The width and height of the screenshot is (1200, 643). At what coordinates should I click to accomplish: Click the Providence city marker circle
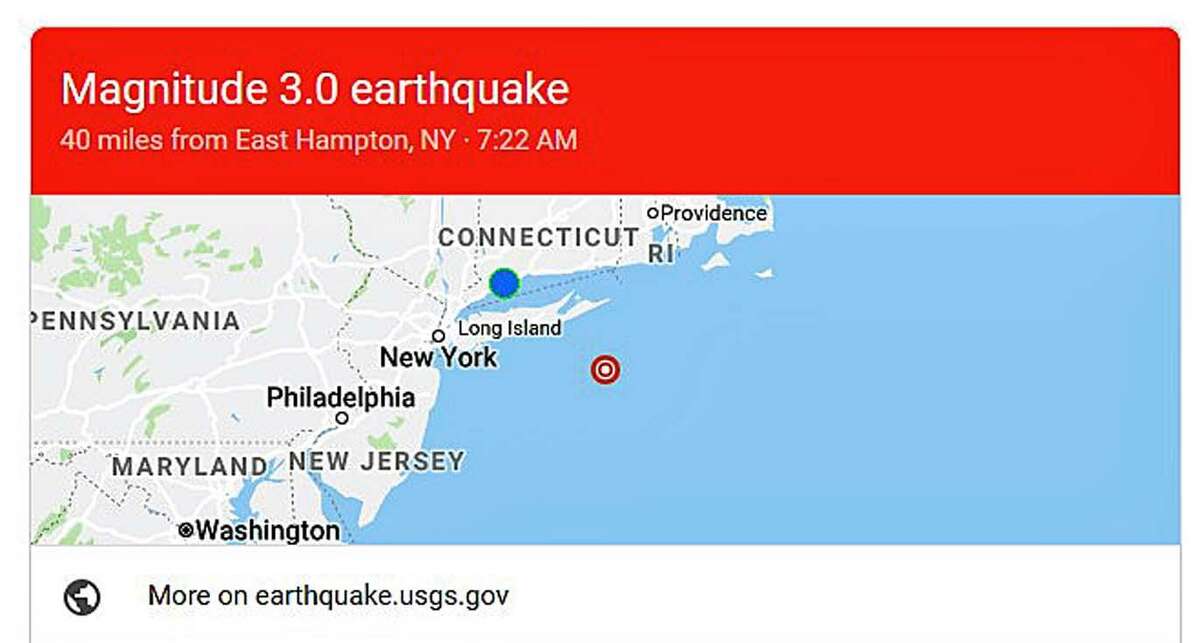pyautogui.click(x=653, y=212)
